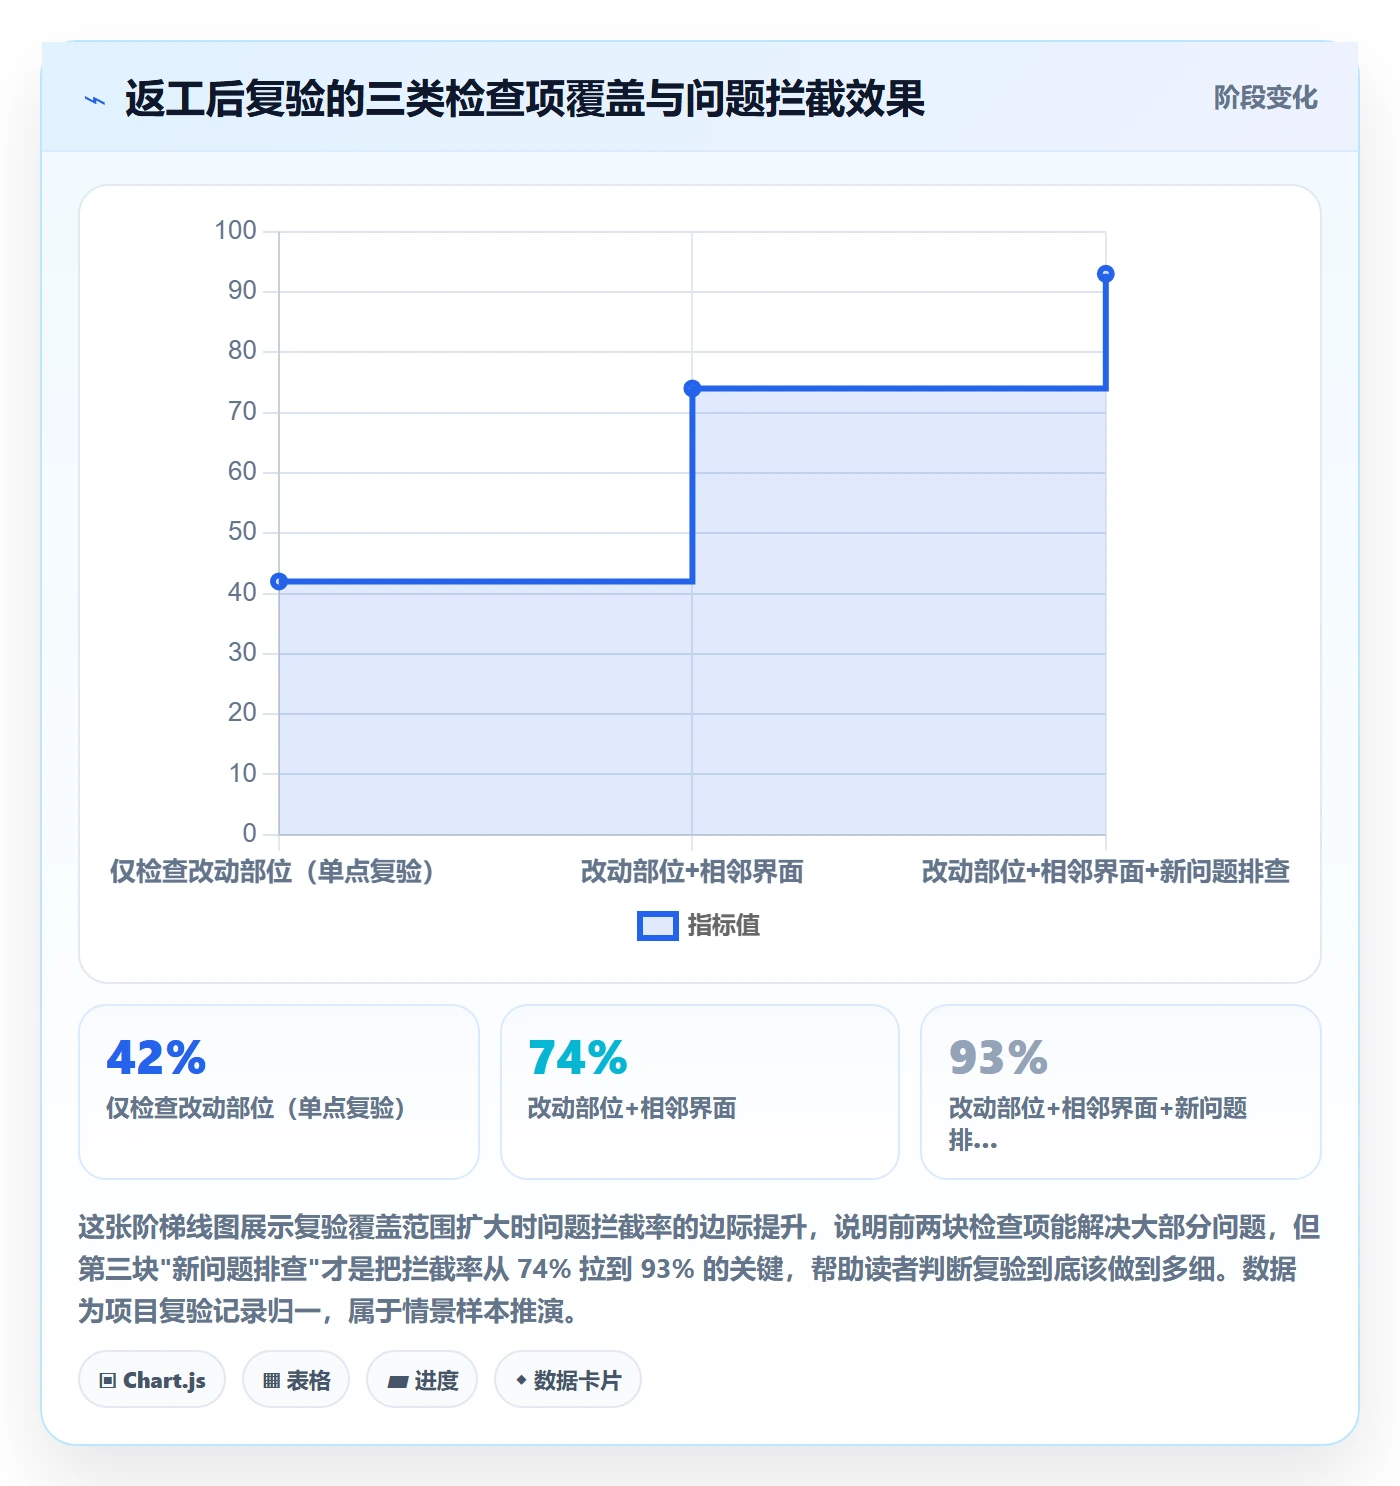This screenshot has width=1400, height=1486.
Task: Click the square icon on the Chart.js tag
Action: click(108, 1381)
